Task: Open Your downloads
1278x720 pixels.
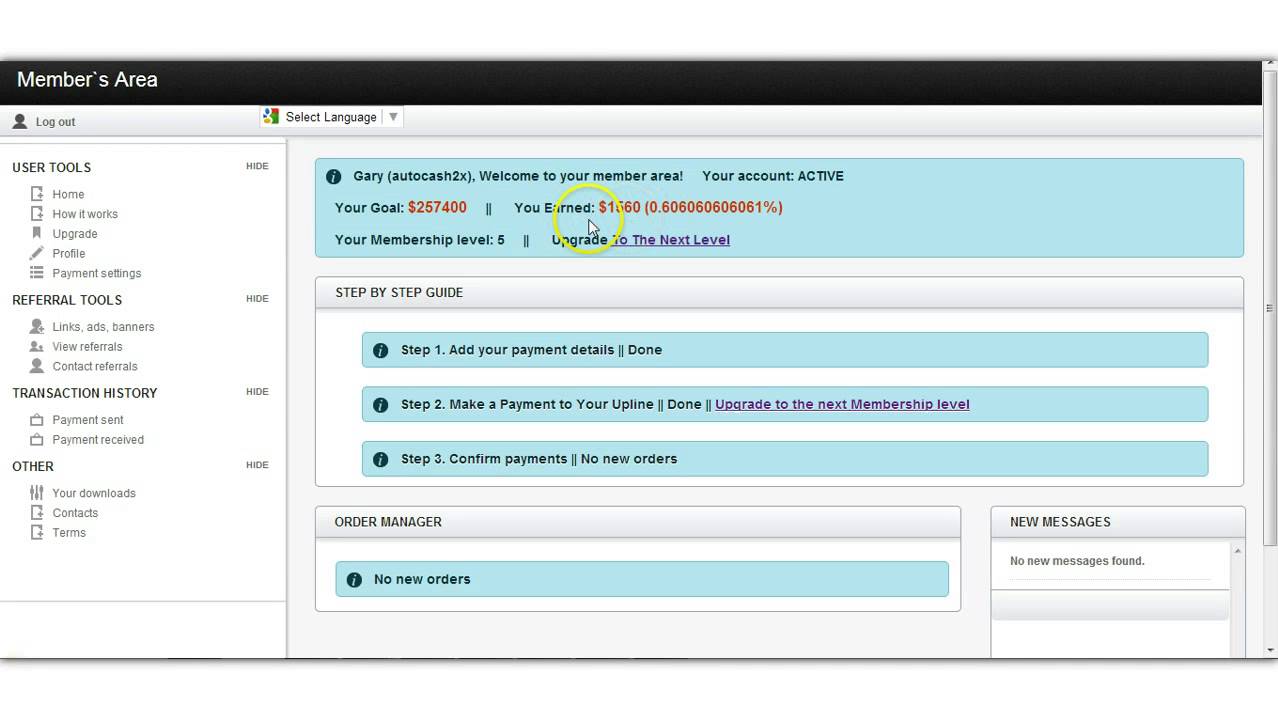Action: tap(94, 493)
